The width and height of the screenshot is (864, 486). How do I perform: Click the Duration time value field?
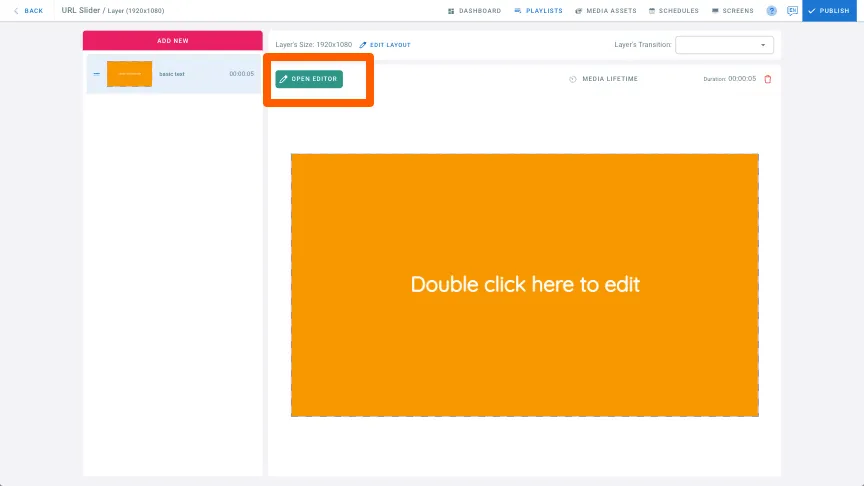(x=742, y=79)
